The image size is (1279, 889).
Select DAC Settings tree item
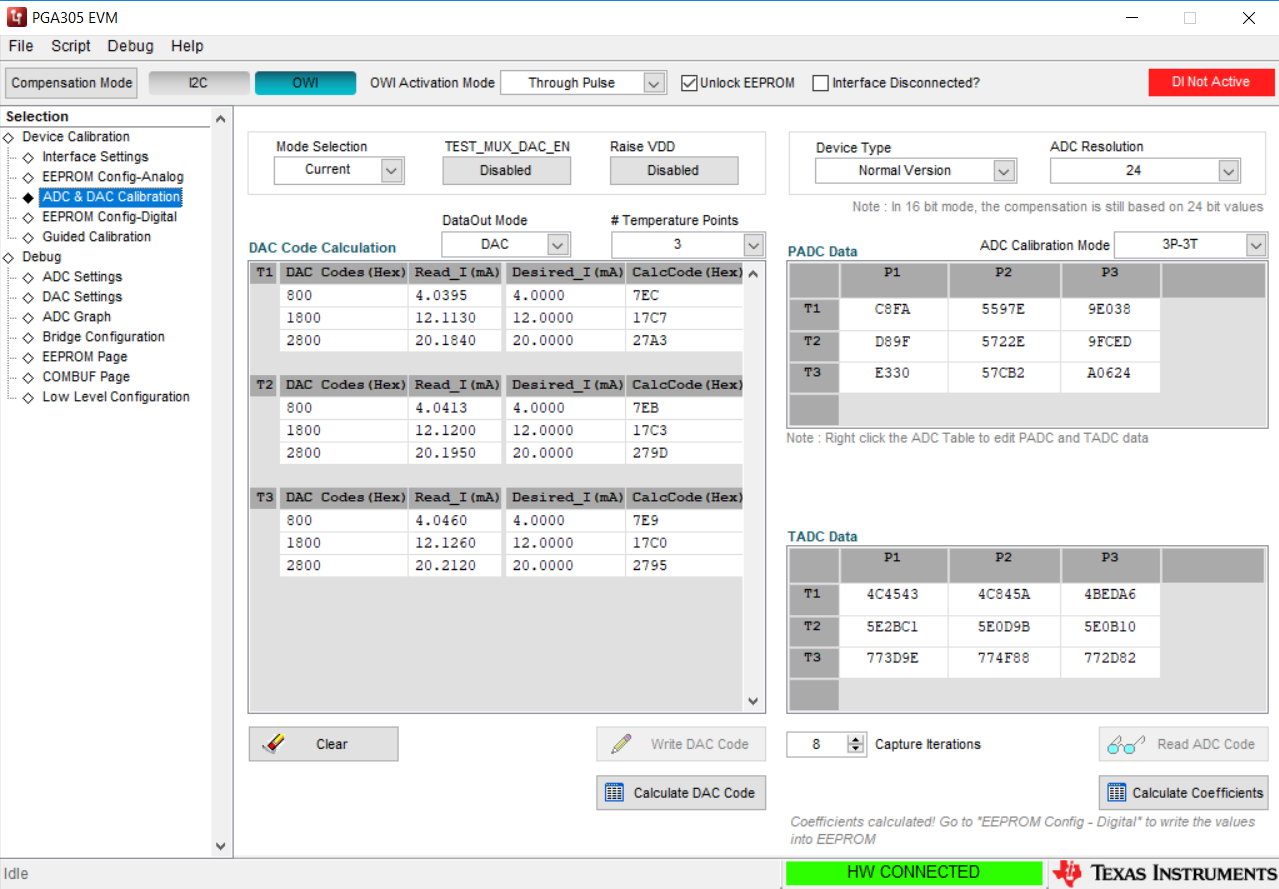click(82, 297)
